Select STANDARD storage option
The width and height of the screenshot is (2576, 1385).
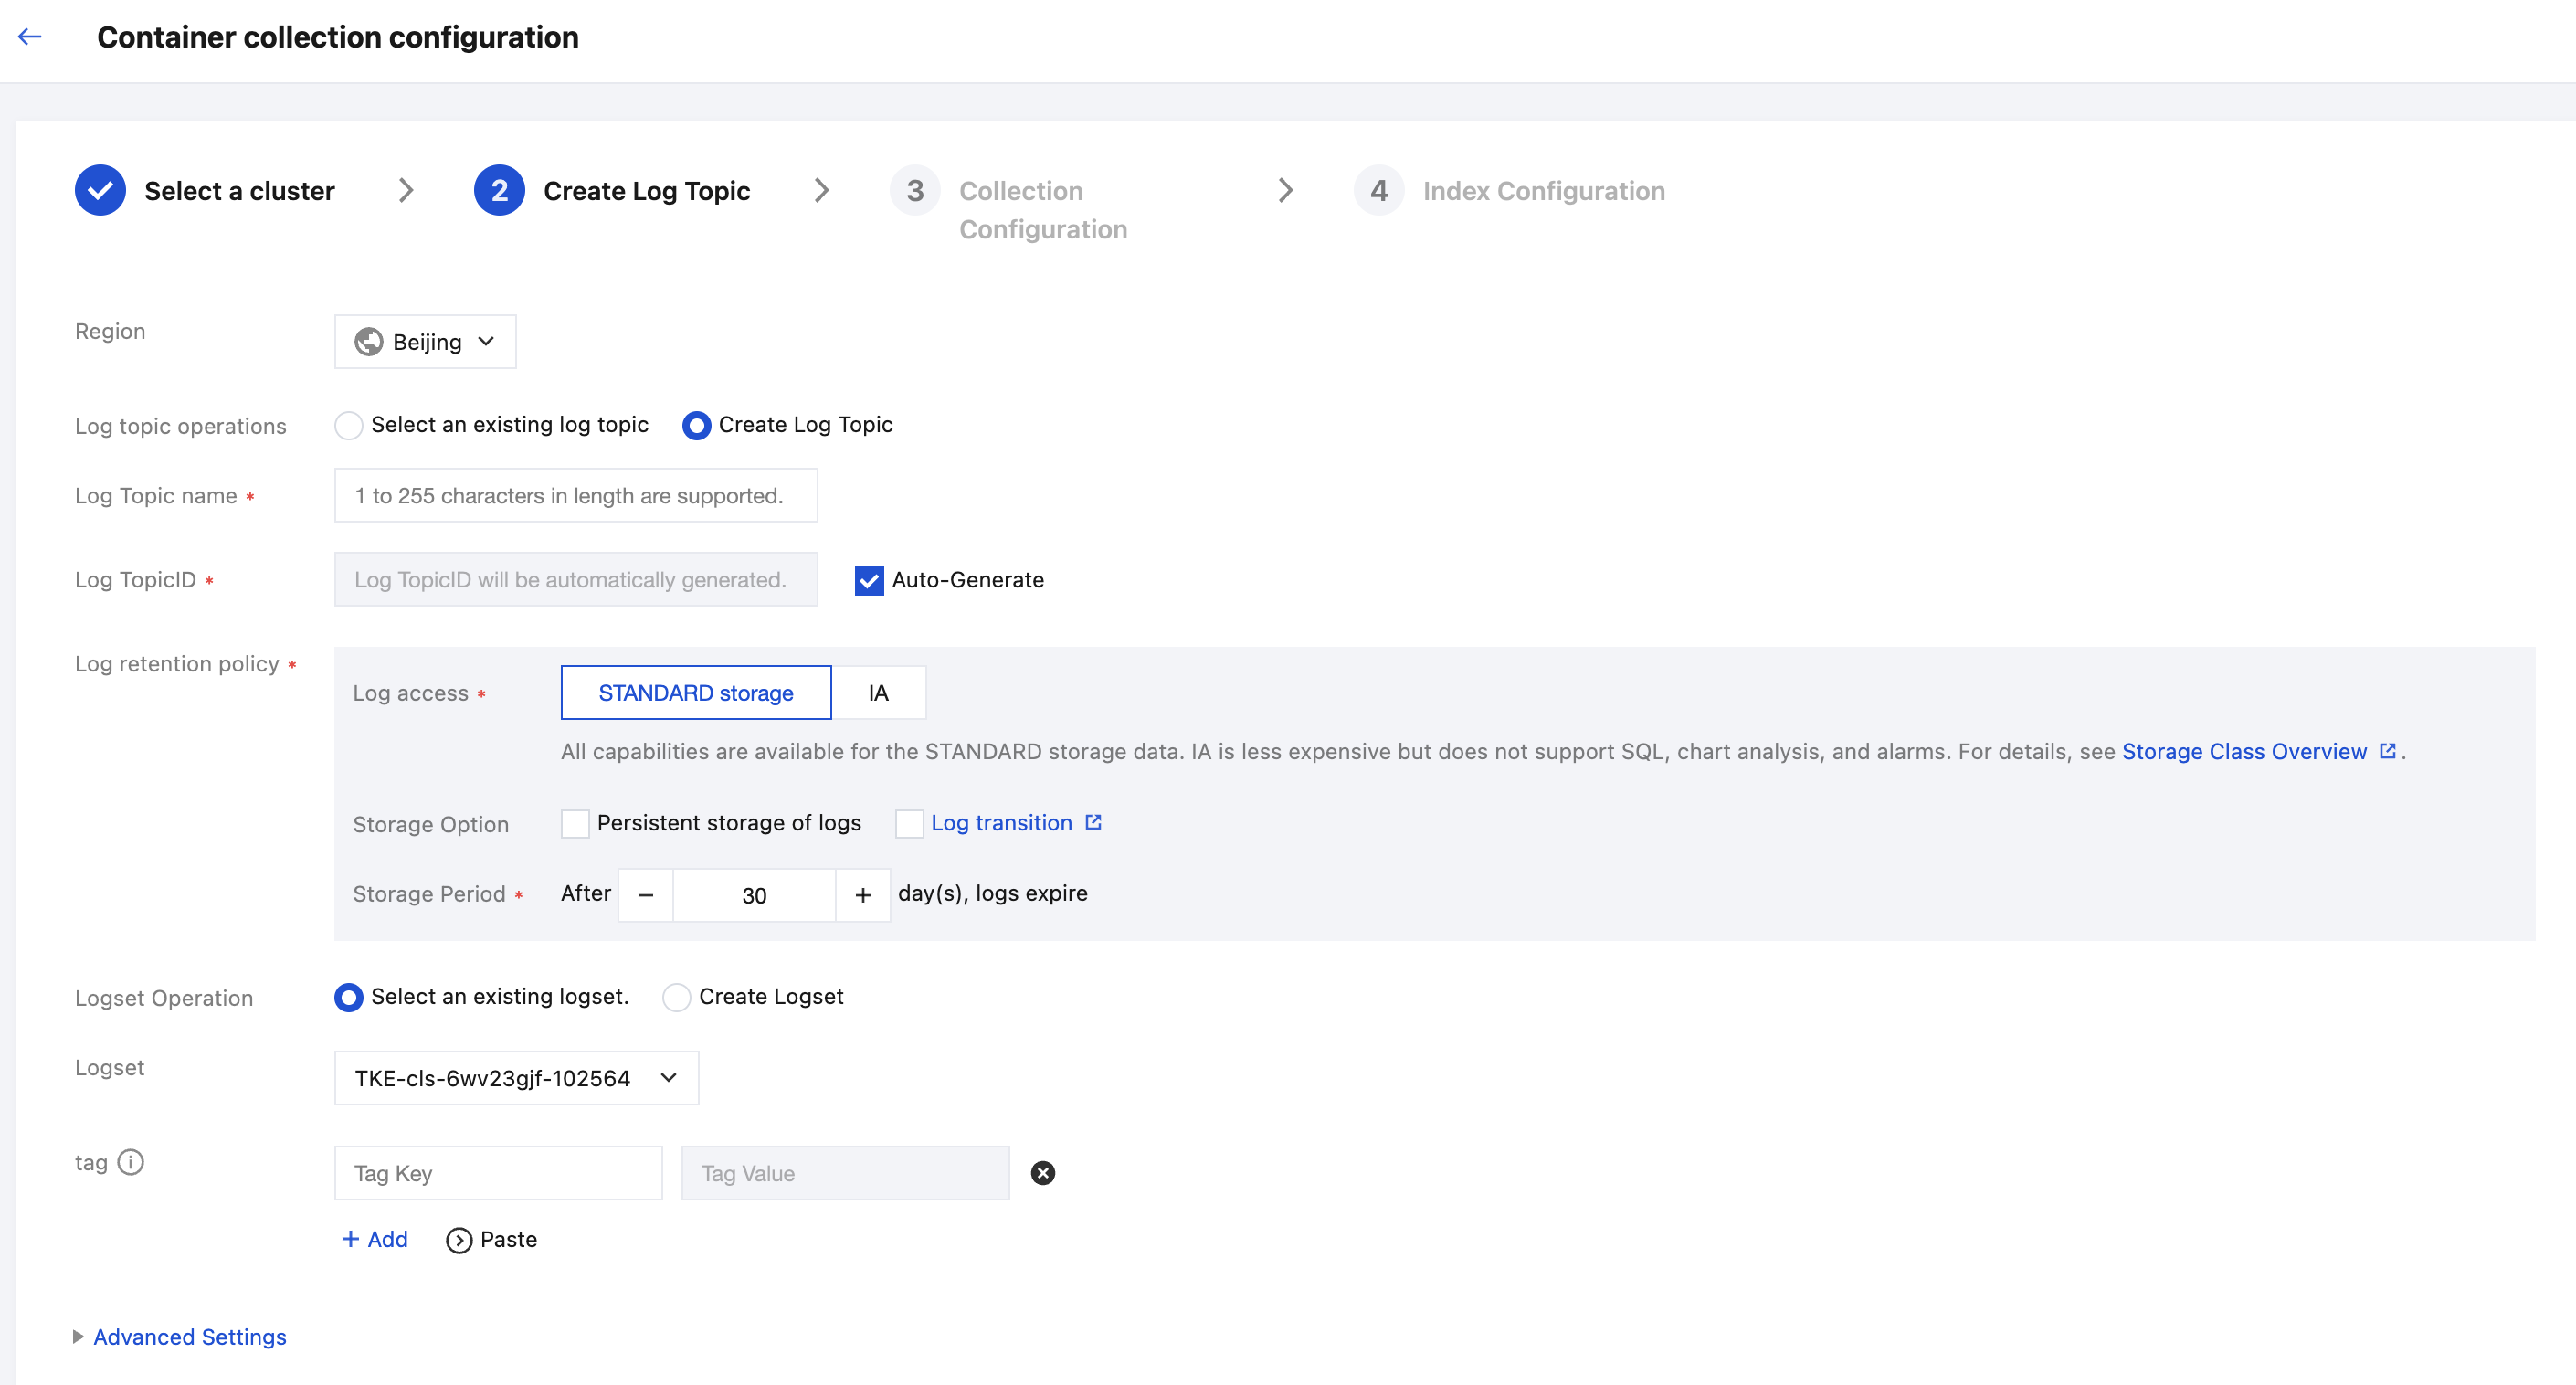click(x=696, y=693)
